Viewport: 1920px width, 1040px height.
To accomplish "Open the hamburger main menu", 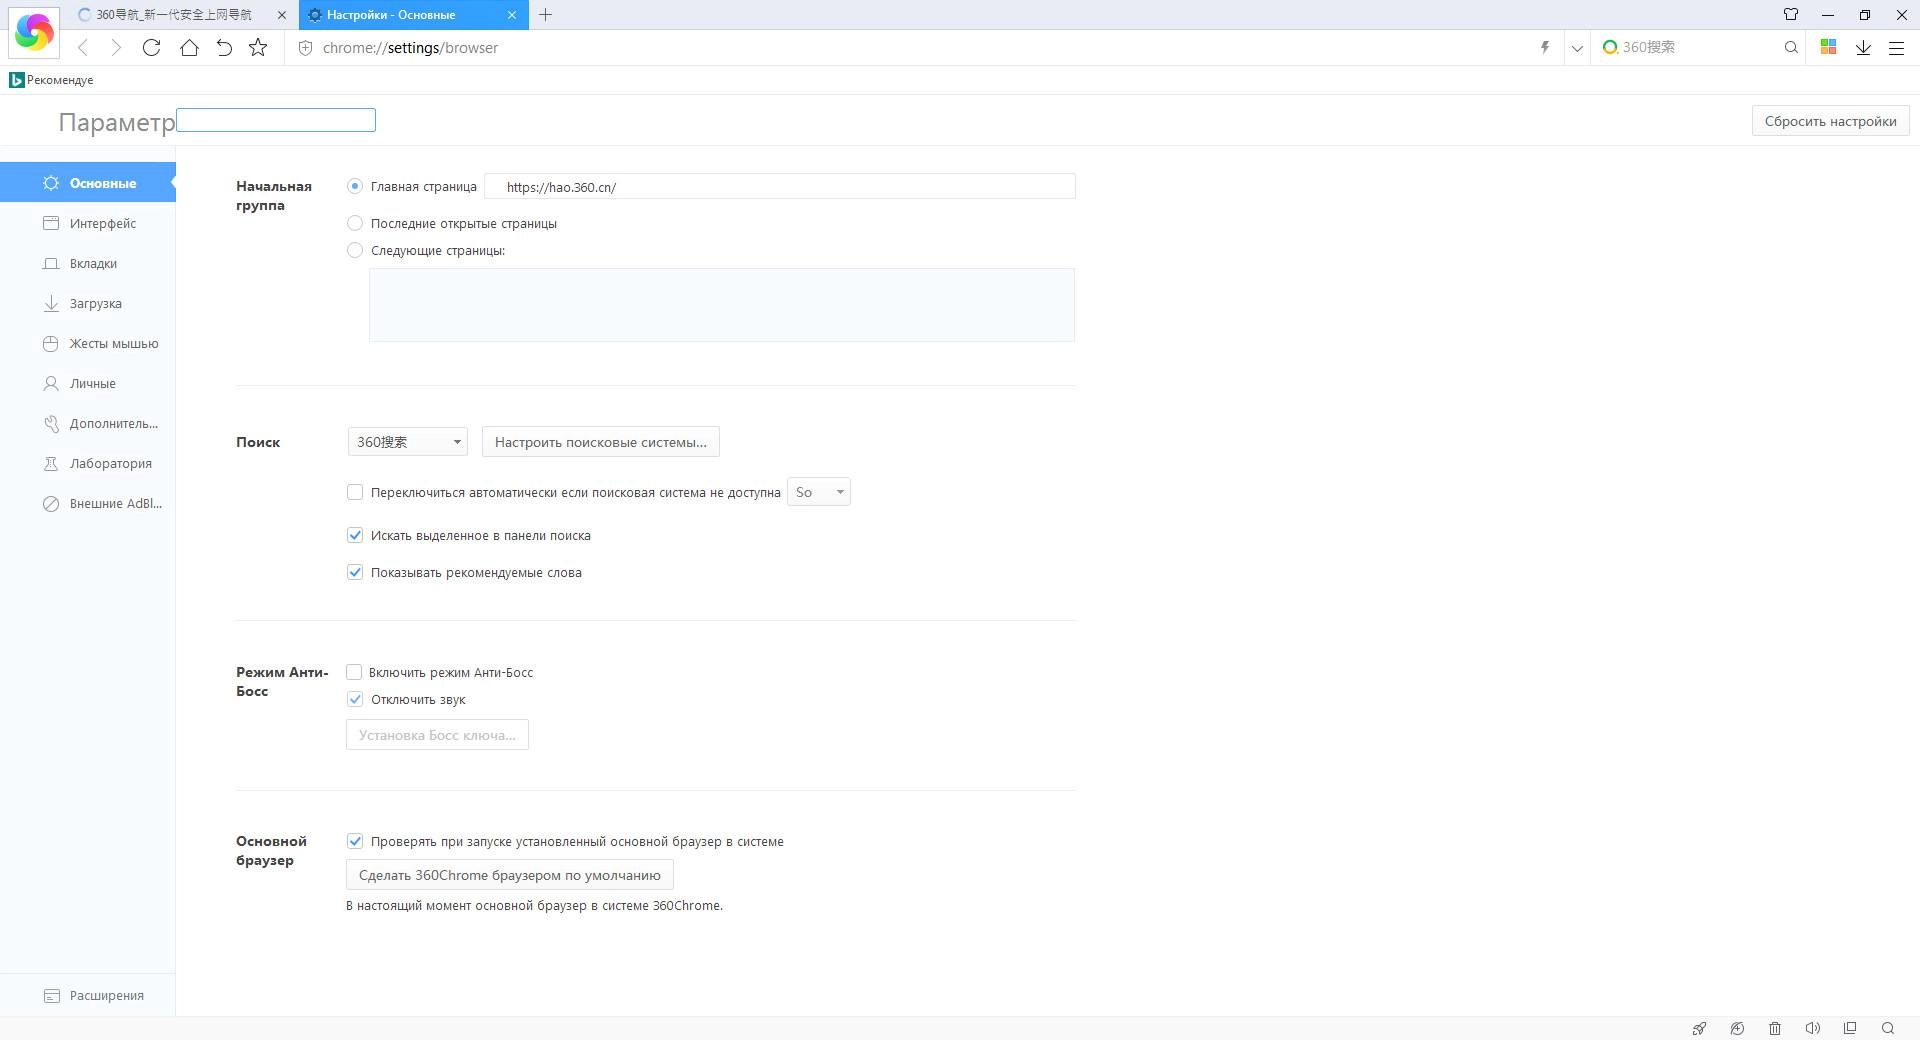I will [x=1896, y=47].
